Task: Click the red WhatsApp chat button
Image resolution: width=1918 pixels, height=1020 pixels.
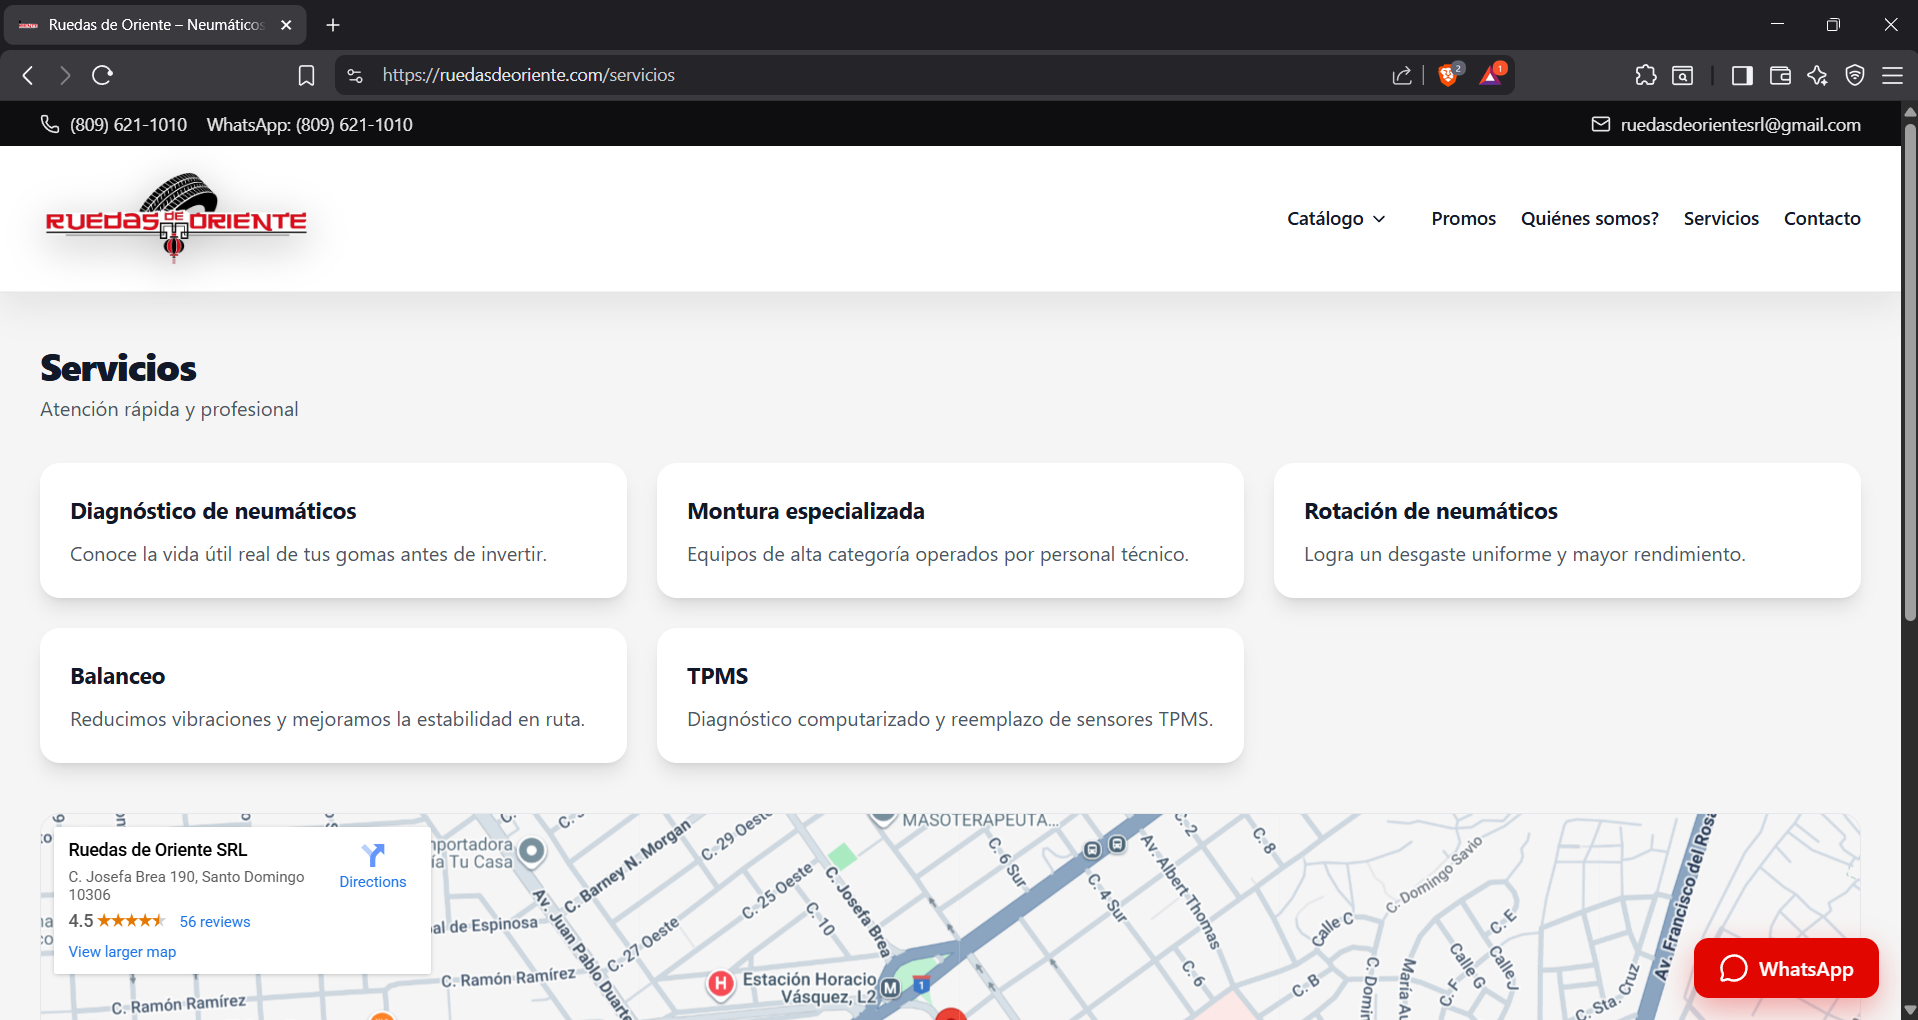Action: tap(1785, 968)
